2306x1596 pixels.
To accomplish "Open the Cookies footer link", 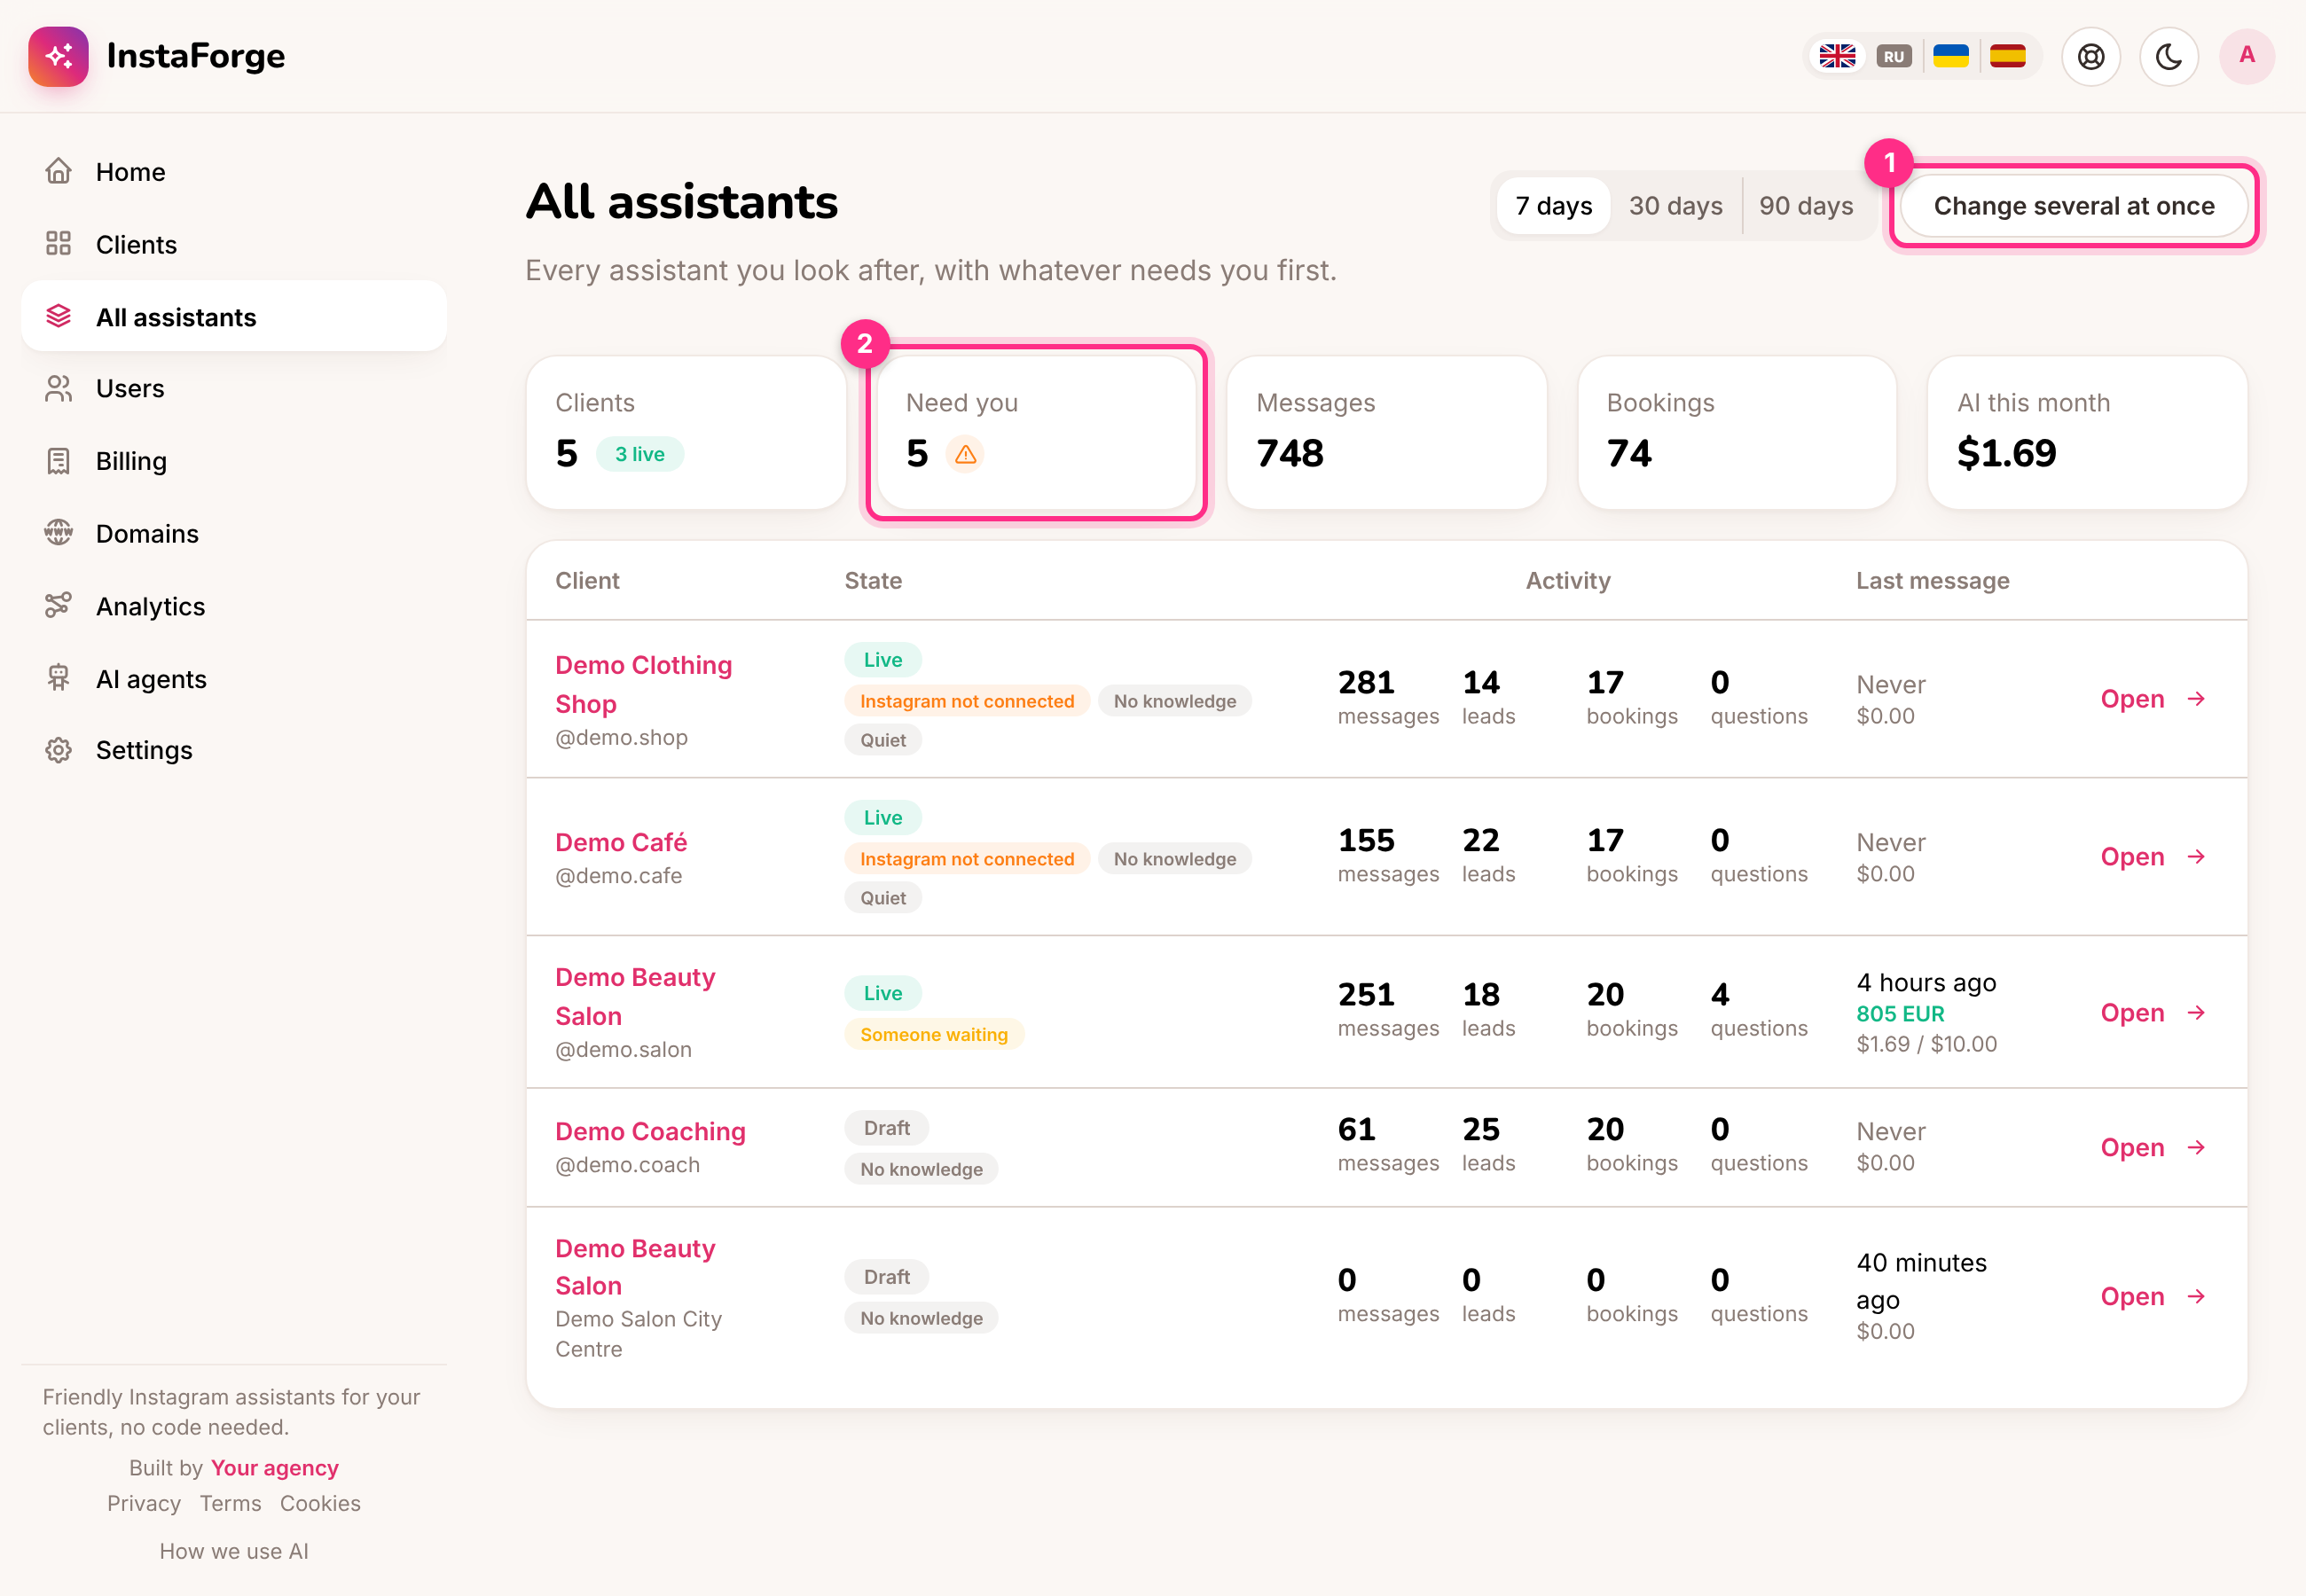I will pos(320,1503).
